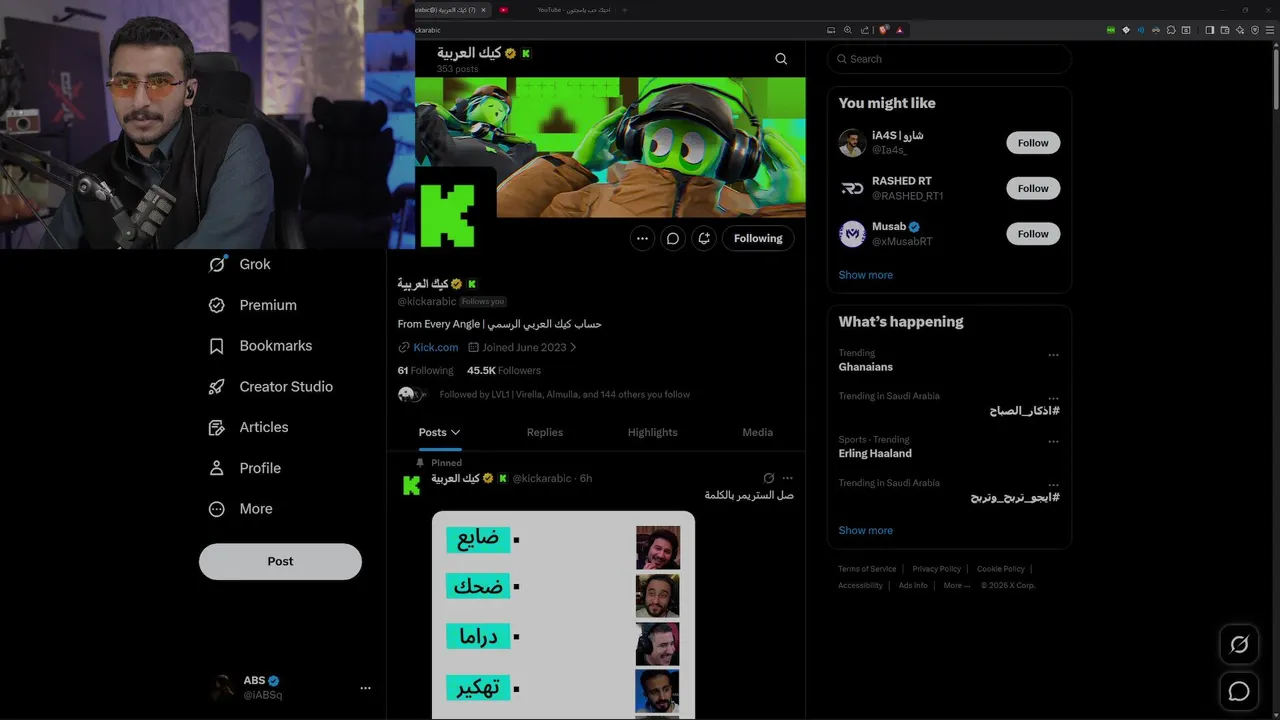Open a new browser tab
1280x720 pixels.
click(x=625, y=10)
